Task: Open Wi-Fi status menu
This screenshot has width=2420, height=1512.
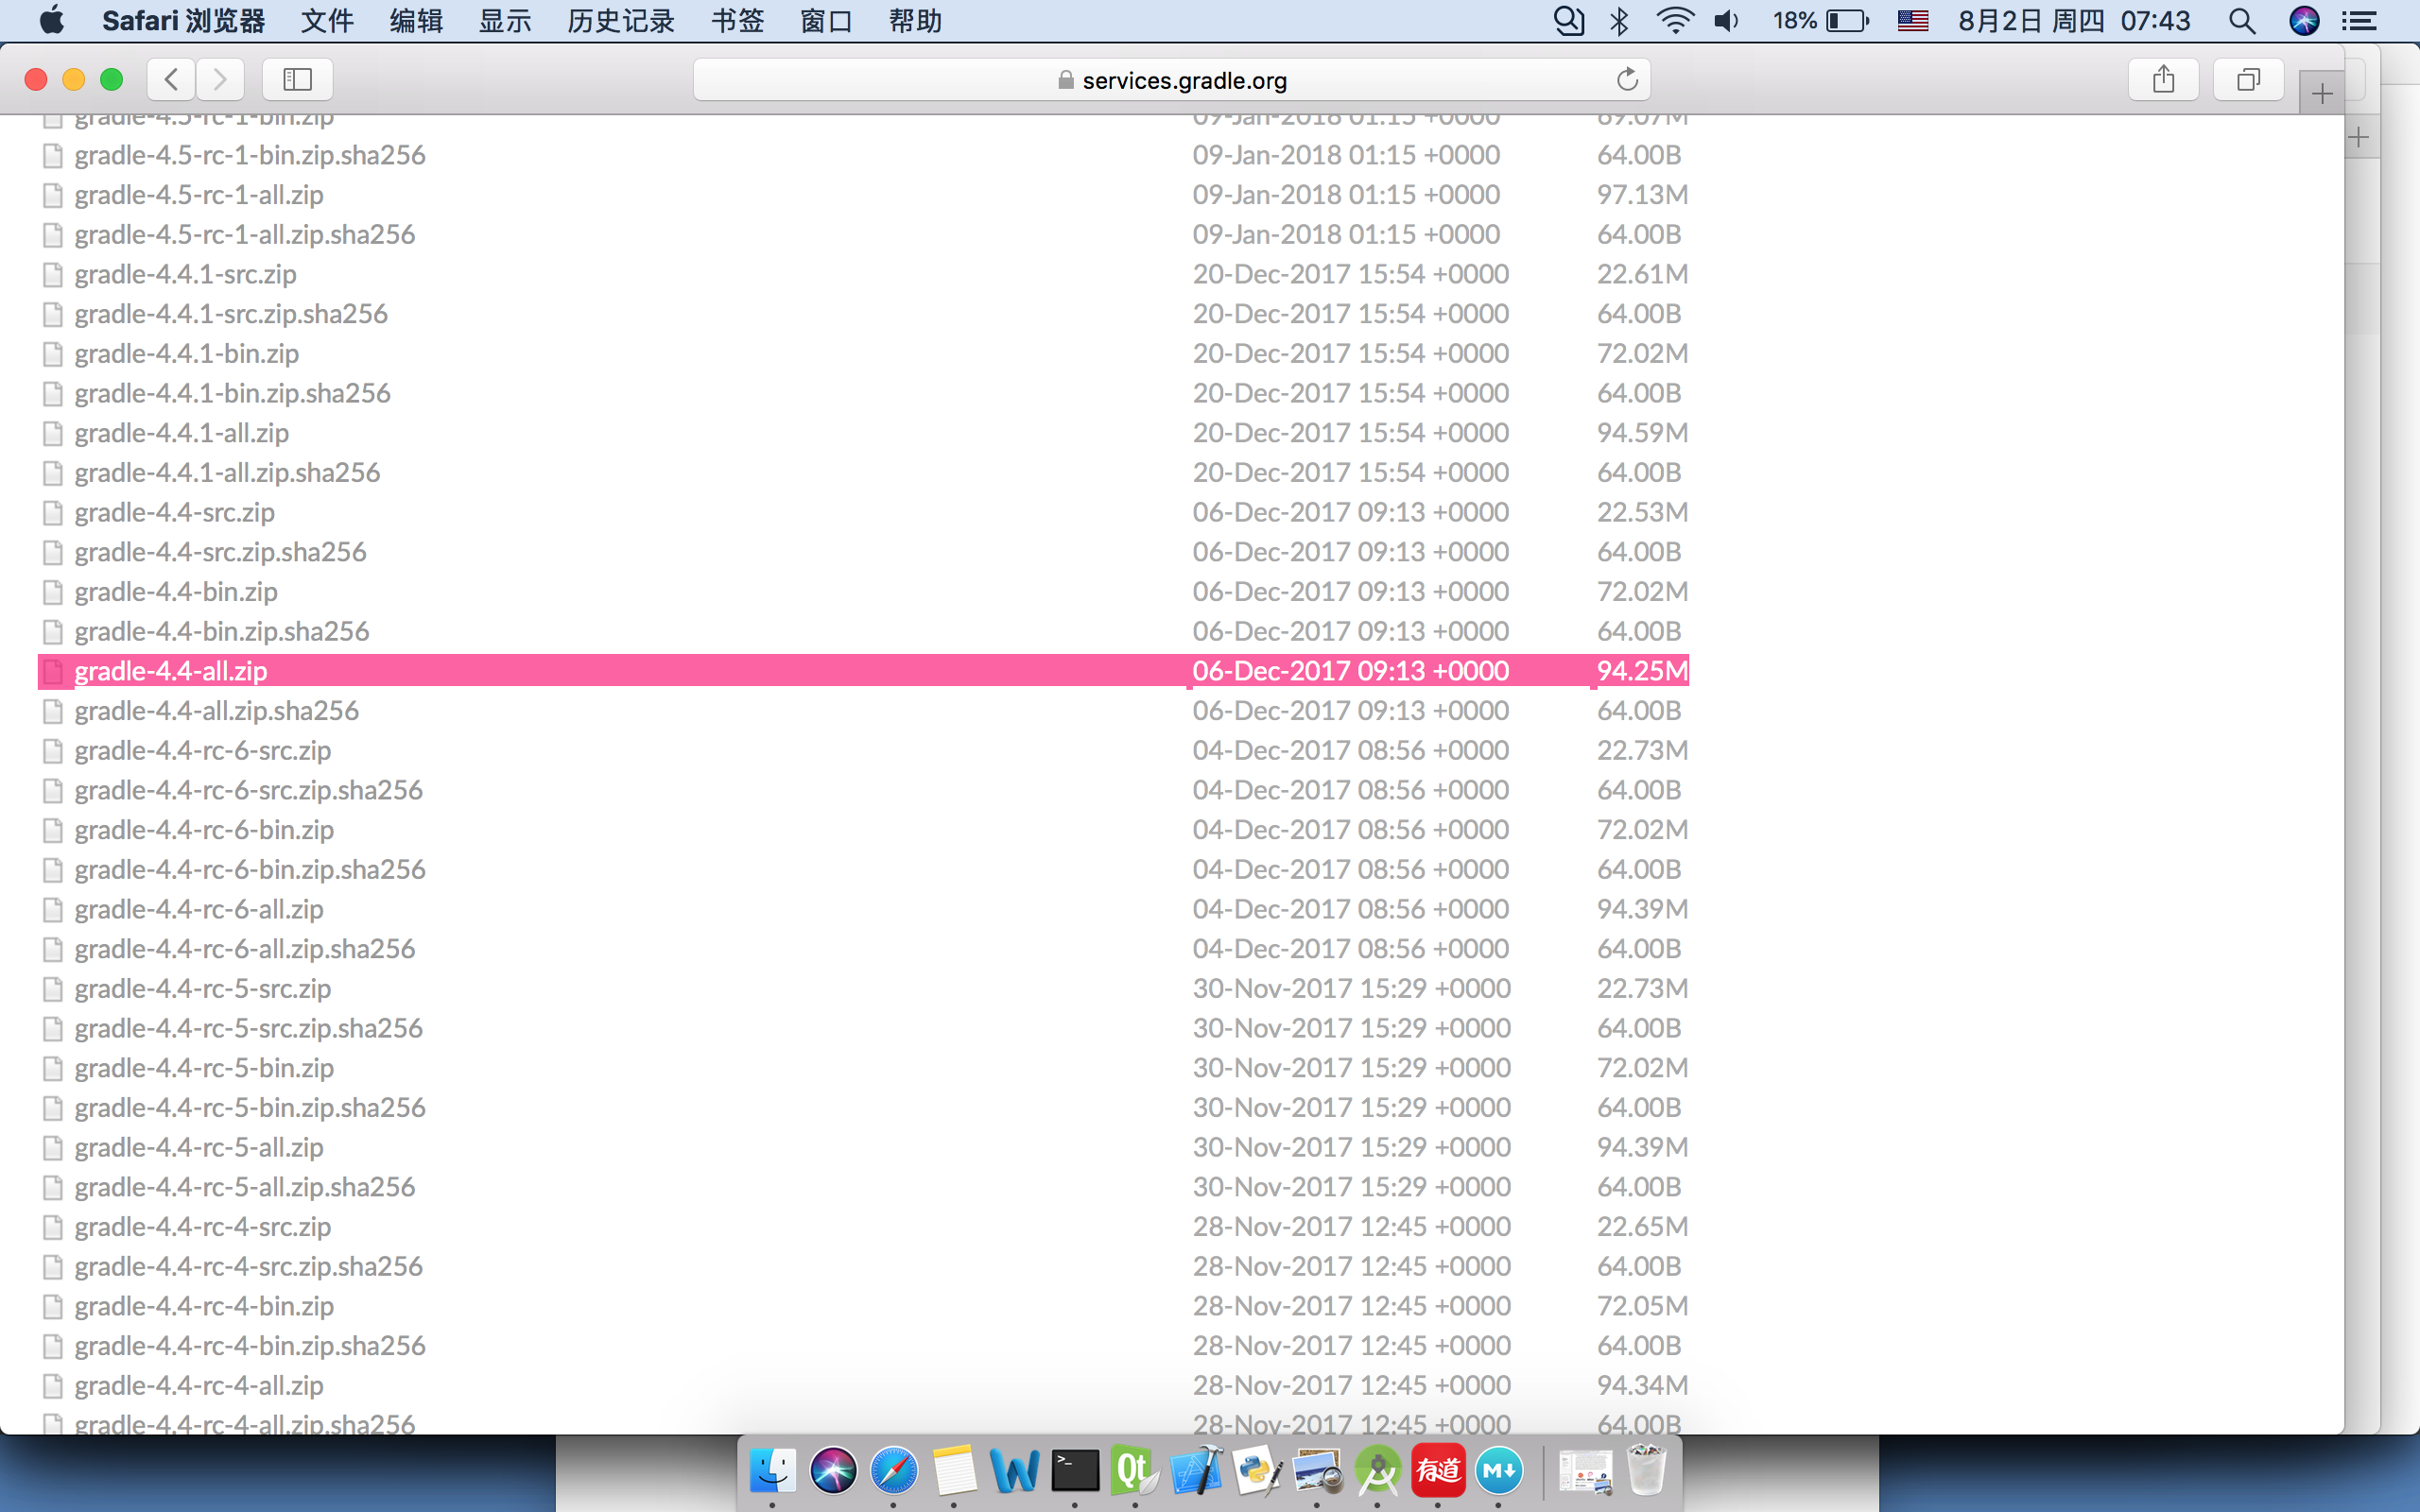Action: (x=1674, y=21)
